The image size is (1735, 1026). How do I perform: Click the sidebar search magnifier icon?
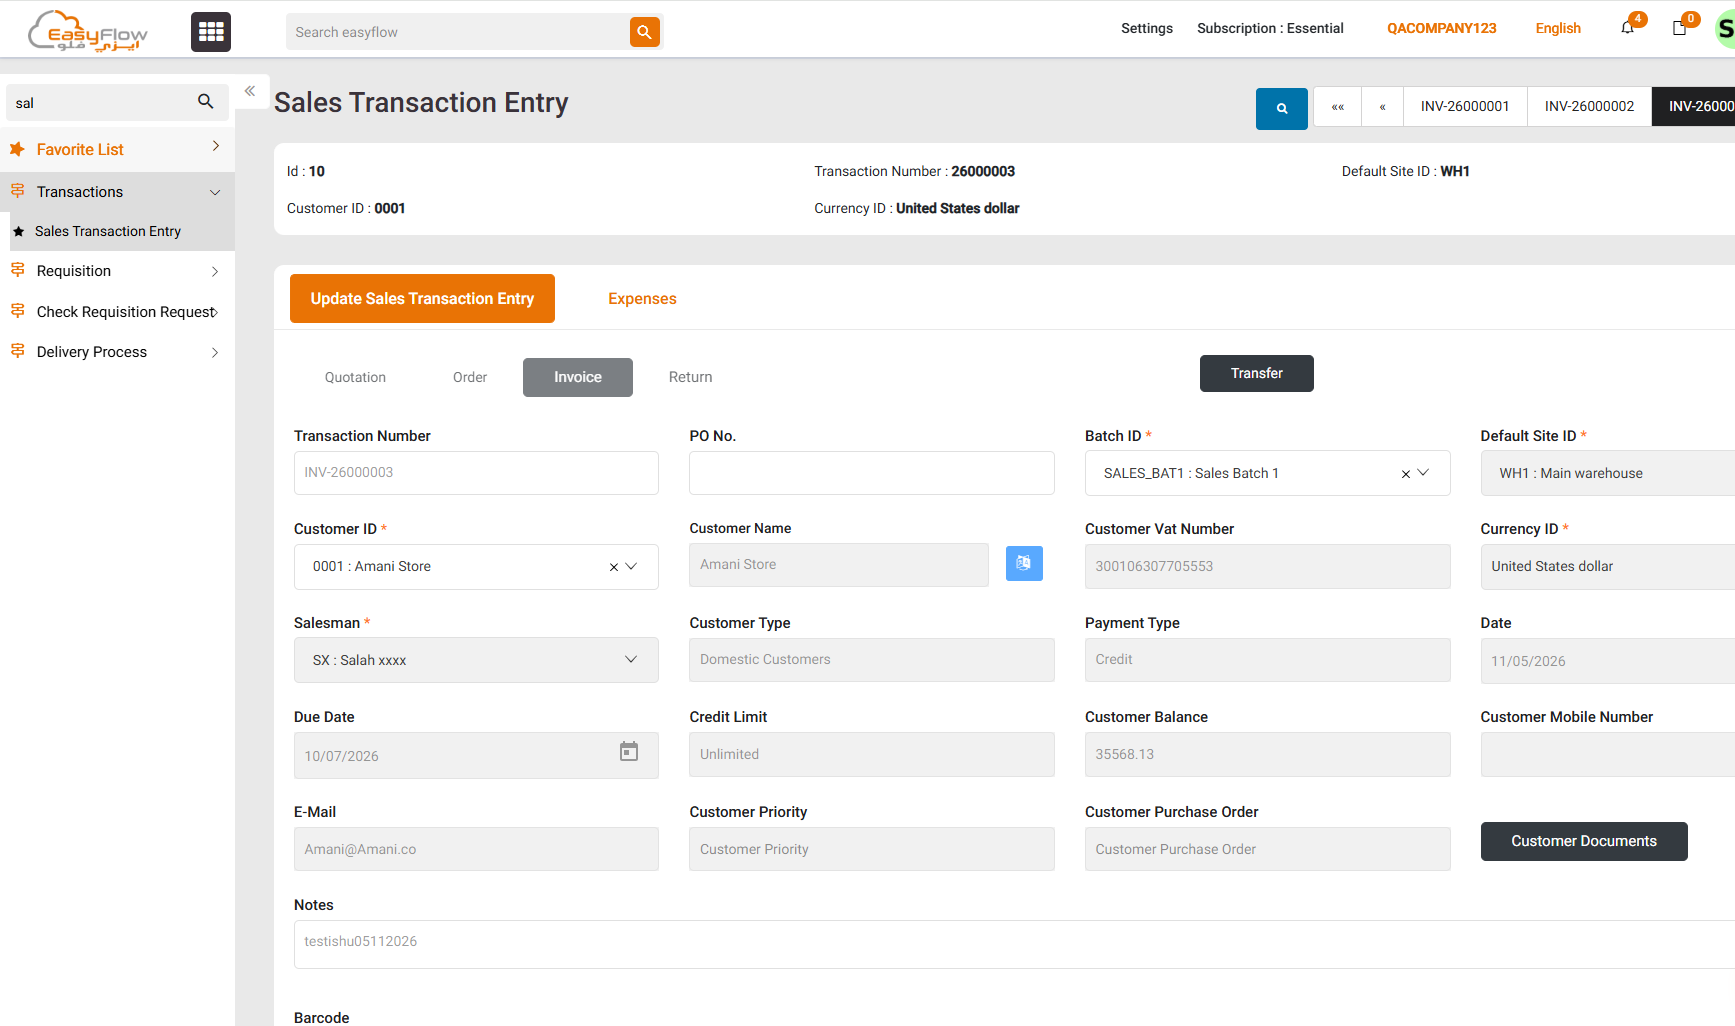click(x=206, y=102)
